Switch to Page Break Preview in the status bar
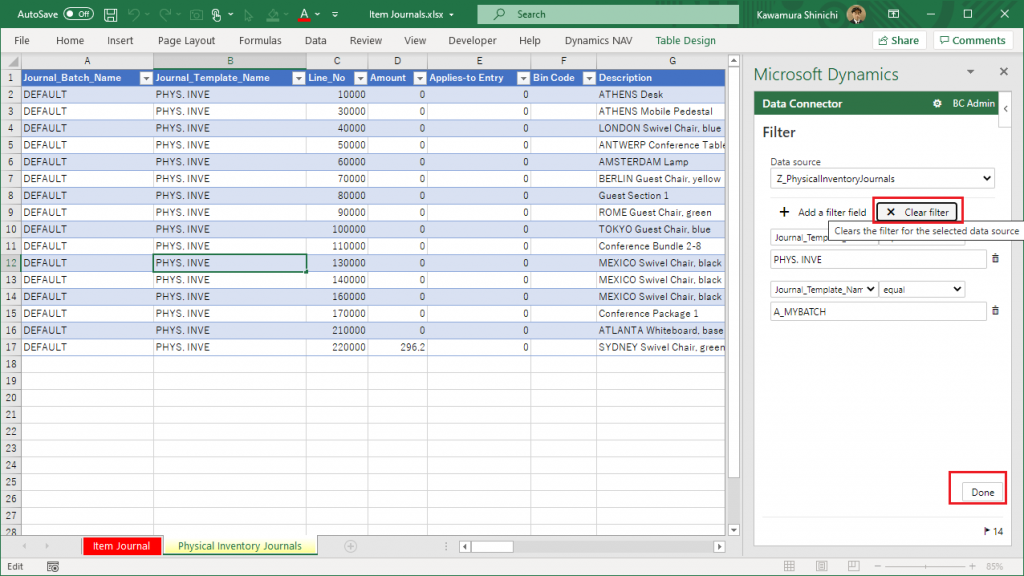The height and width of the screenshot is (576, 1024). (x=854, y=566)
